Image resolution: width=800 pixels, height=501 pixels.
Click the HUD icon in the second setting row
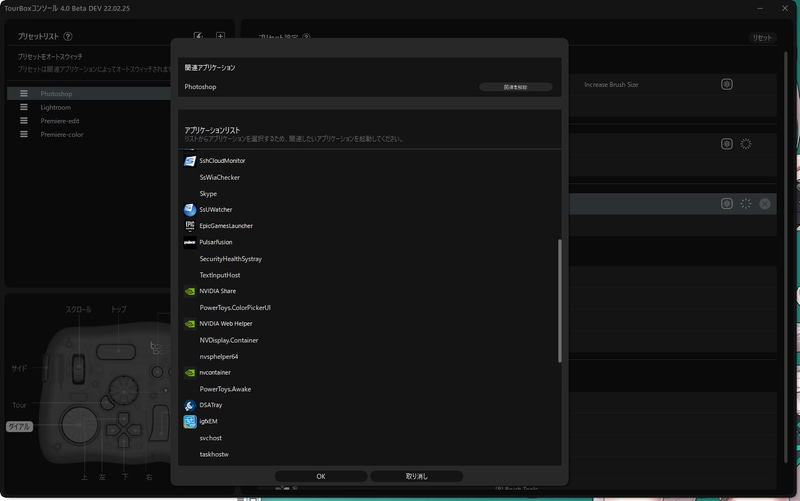tap(727, 144)
